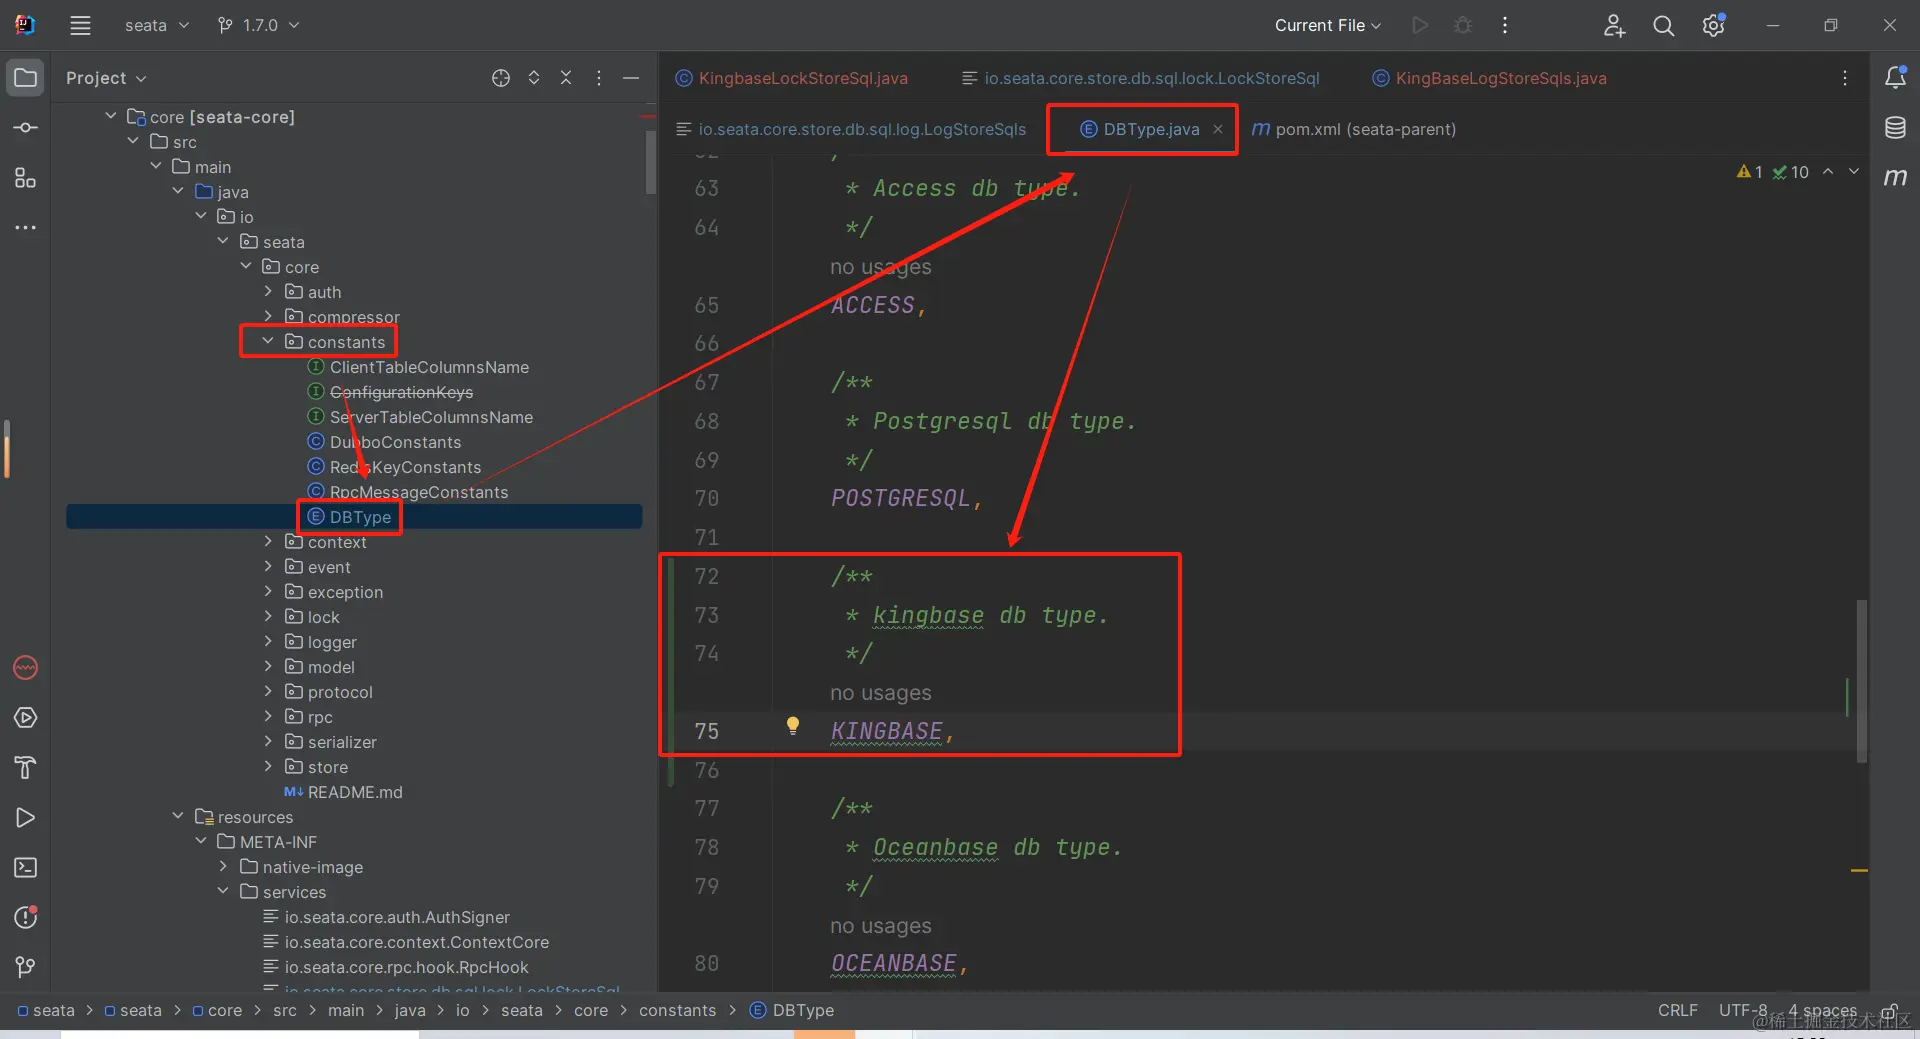Open the Code With Me icon
Screen dimensions: 1920x1039
pos(1614,26)
